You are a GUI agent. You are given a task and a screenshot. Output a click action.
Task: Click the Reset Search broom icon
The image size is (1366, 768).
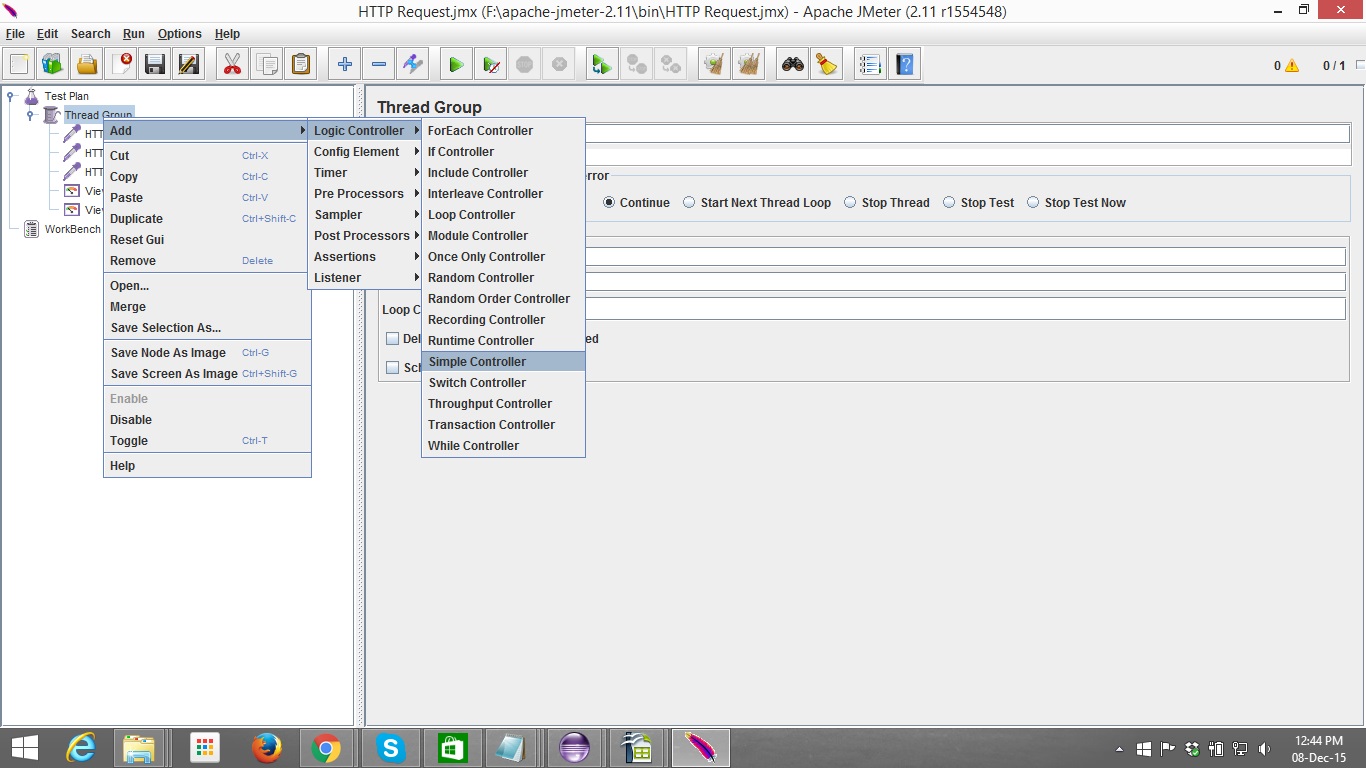827,65
